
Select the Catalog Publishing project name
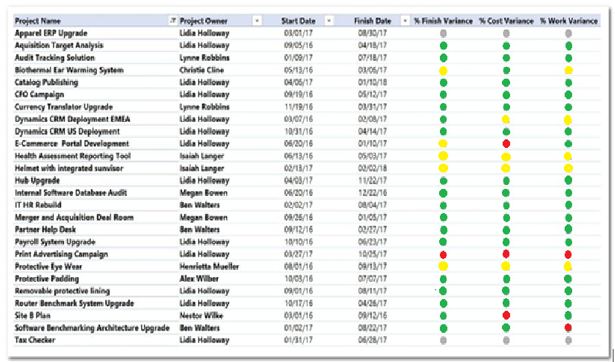tap(46, 82)
